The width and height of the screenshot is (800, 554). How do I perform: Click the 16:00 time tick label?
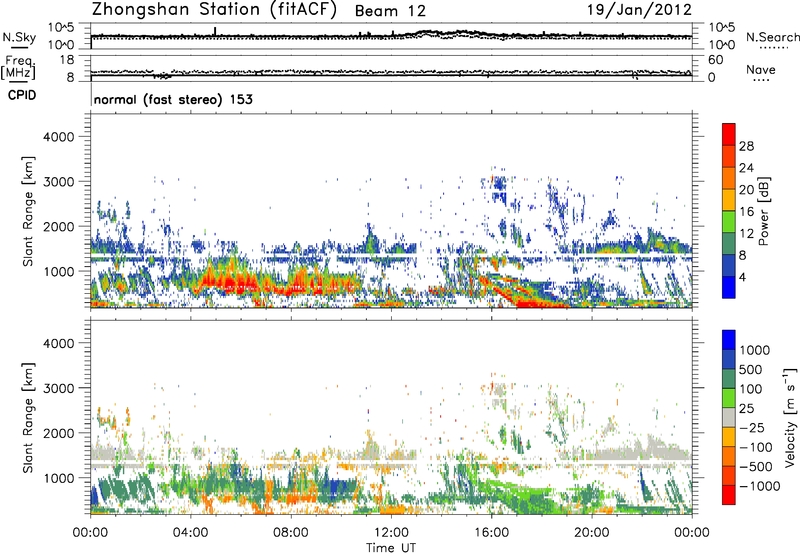491,533
